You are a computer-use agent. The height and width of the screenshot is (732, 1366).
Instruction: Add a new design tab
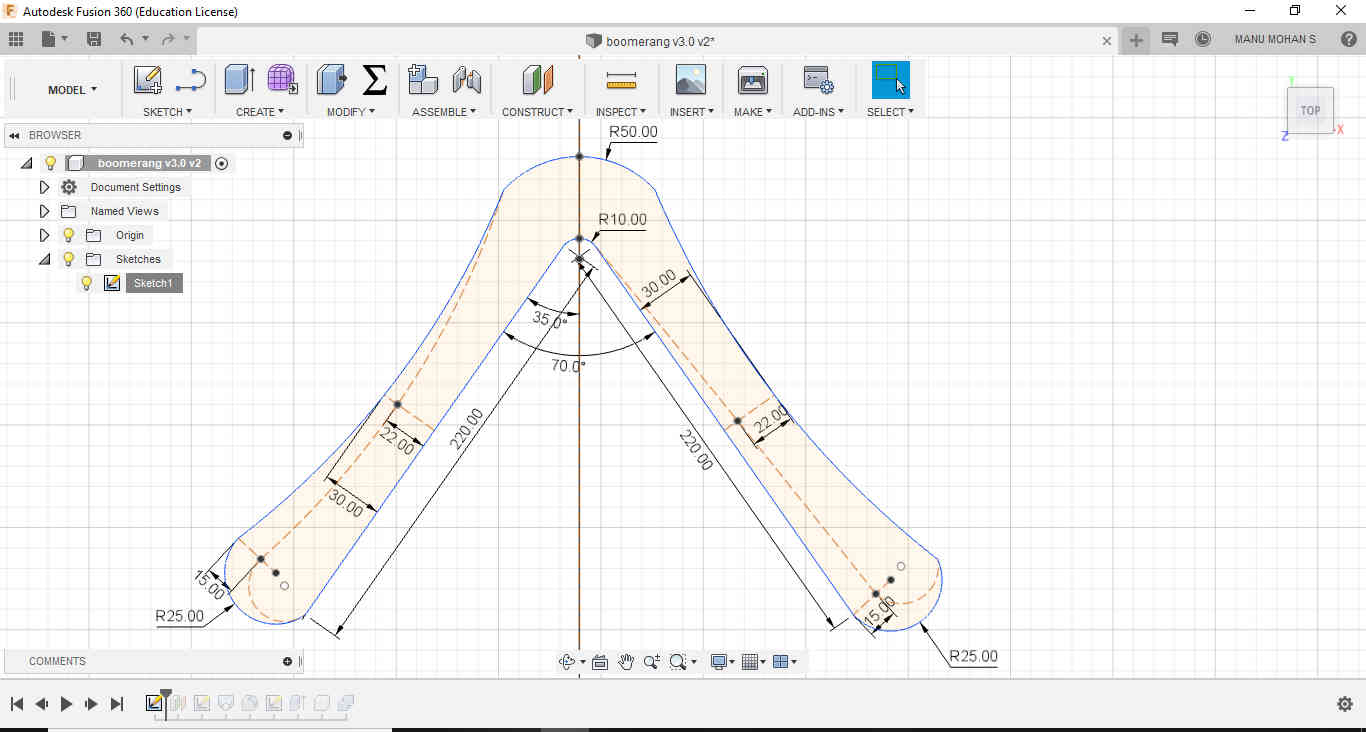click(1136, 40)
